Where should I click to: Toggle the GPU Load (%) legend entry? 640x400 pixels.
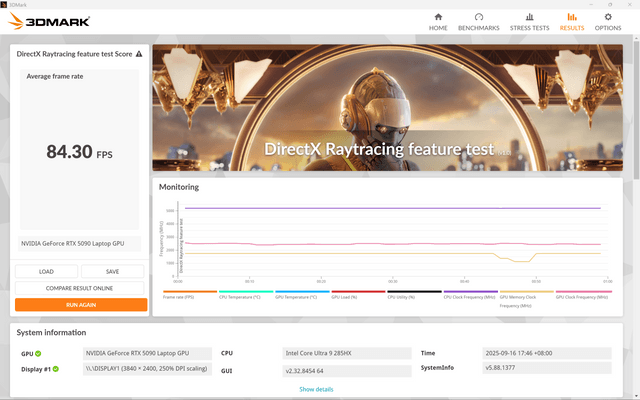click(x=358, y=294)
